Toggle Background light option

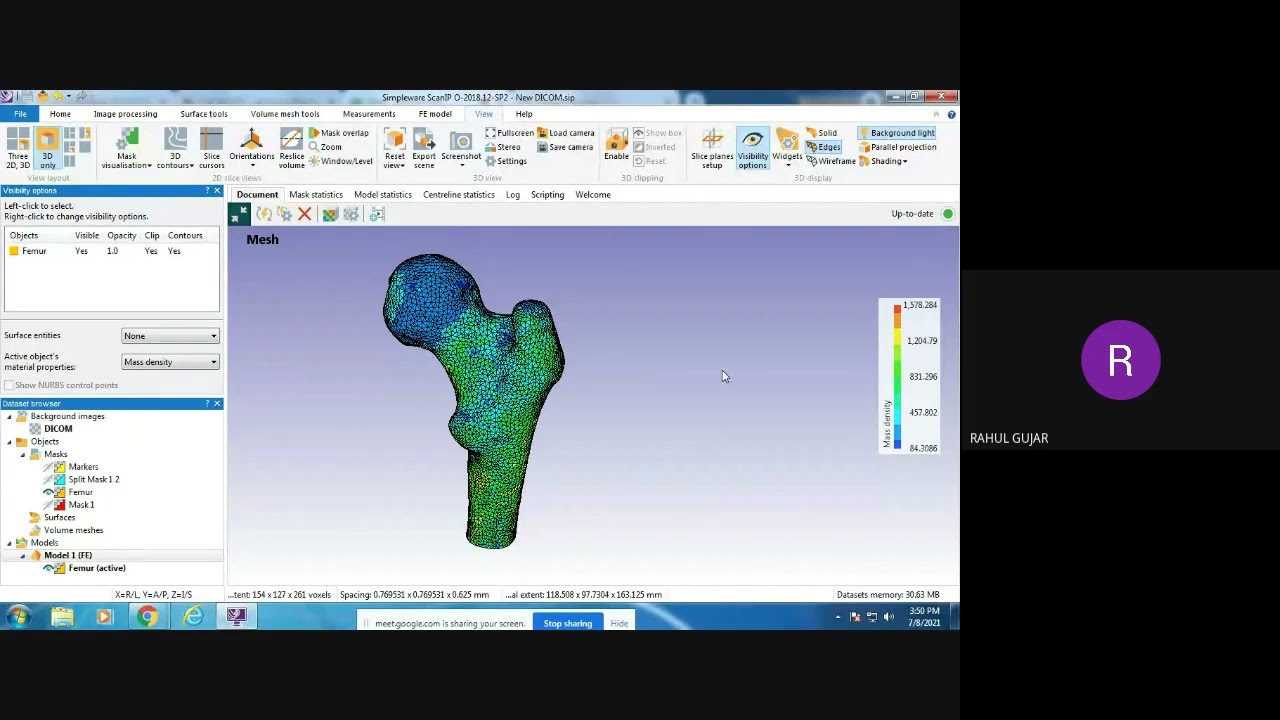[x=896, y=133]
